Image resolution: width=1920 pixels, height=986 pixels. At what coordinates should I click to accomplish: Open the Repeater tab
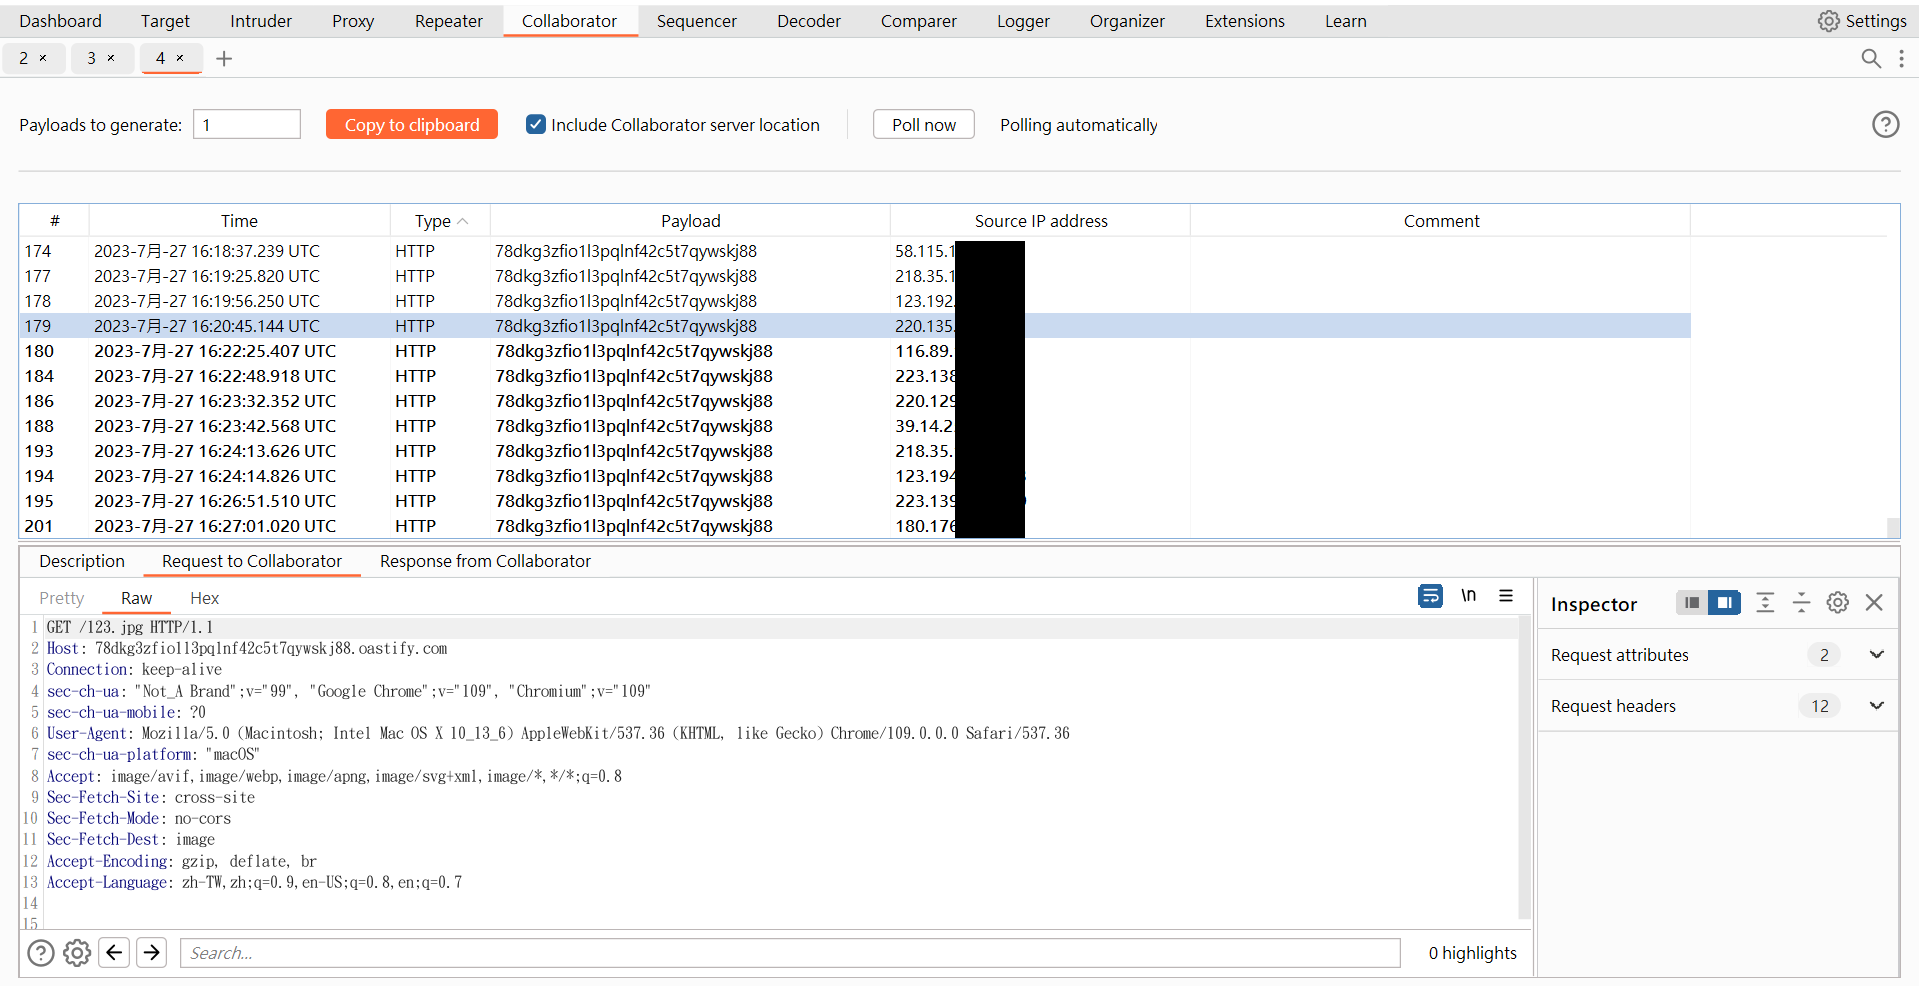pos(449,21)
